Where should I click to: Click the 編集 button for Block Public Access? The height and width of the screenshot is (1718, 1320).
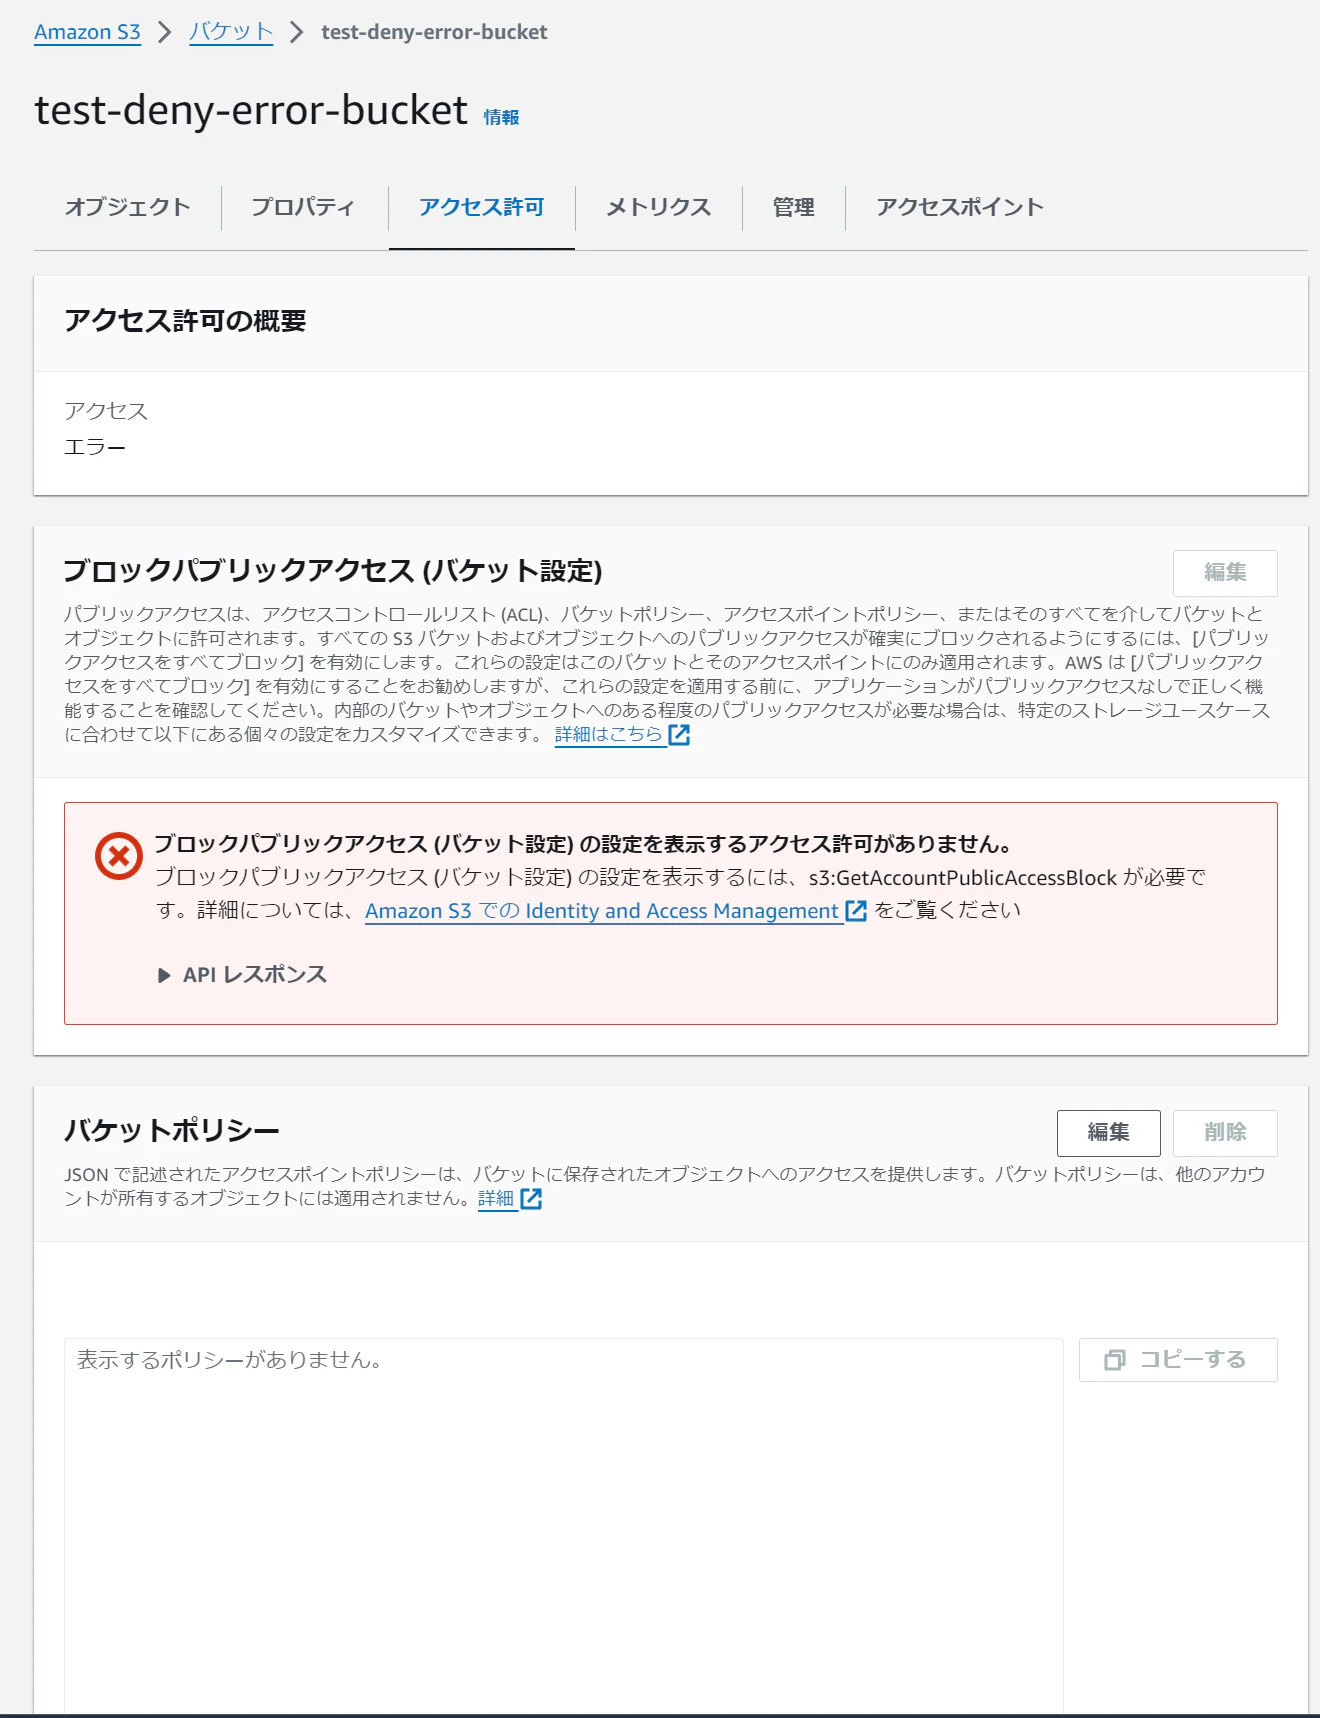(x=1225, y=573)
